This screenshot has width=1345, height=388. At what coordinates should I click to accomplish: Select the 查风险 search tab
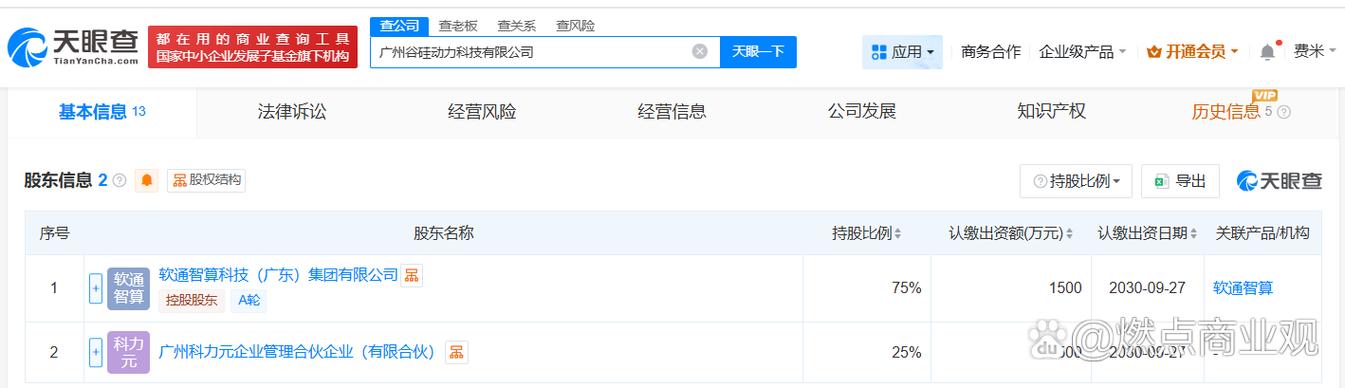575,26
